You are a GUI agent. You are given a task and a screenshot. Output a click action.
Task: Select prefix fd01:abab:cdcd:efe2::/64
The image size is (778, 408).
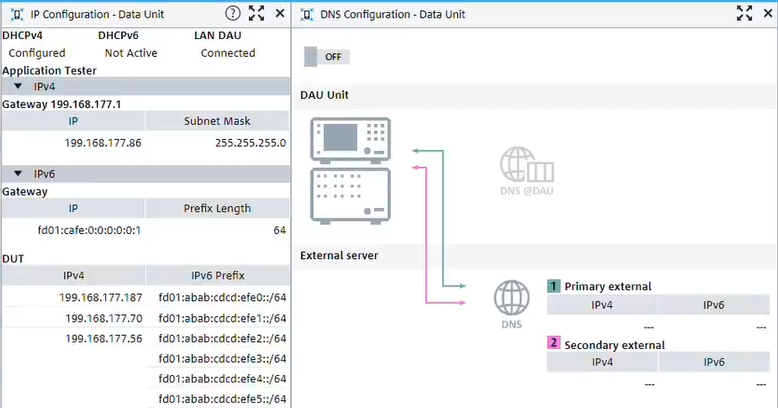222,339
